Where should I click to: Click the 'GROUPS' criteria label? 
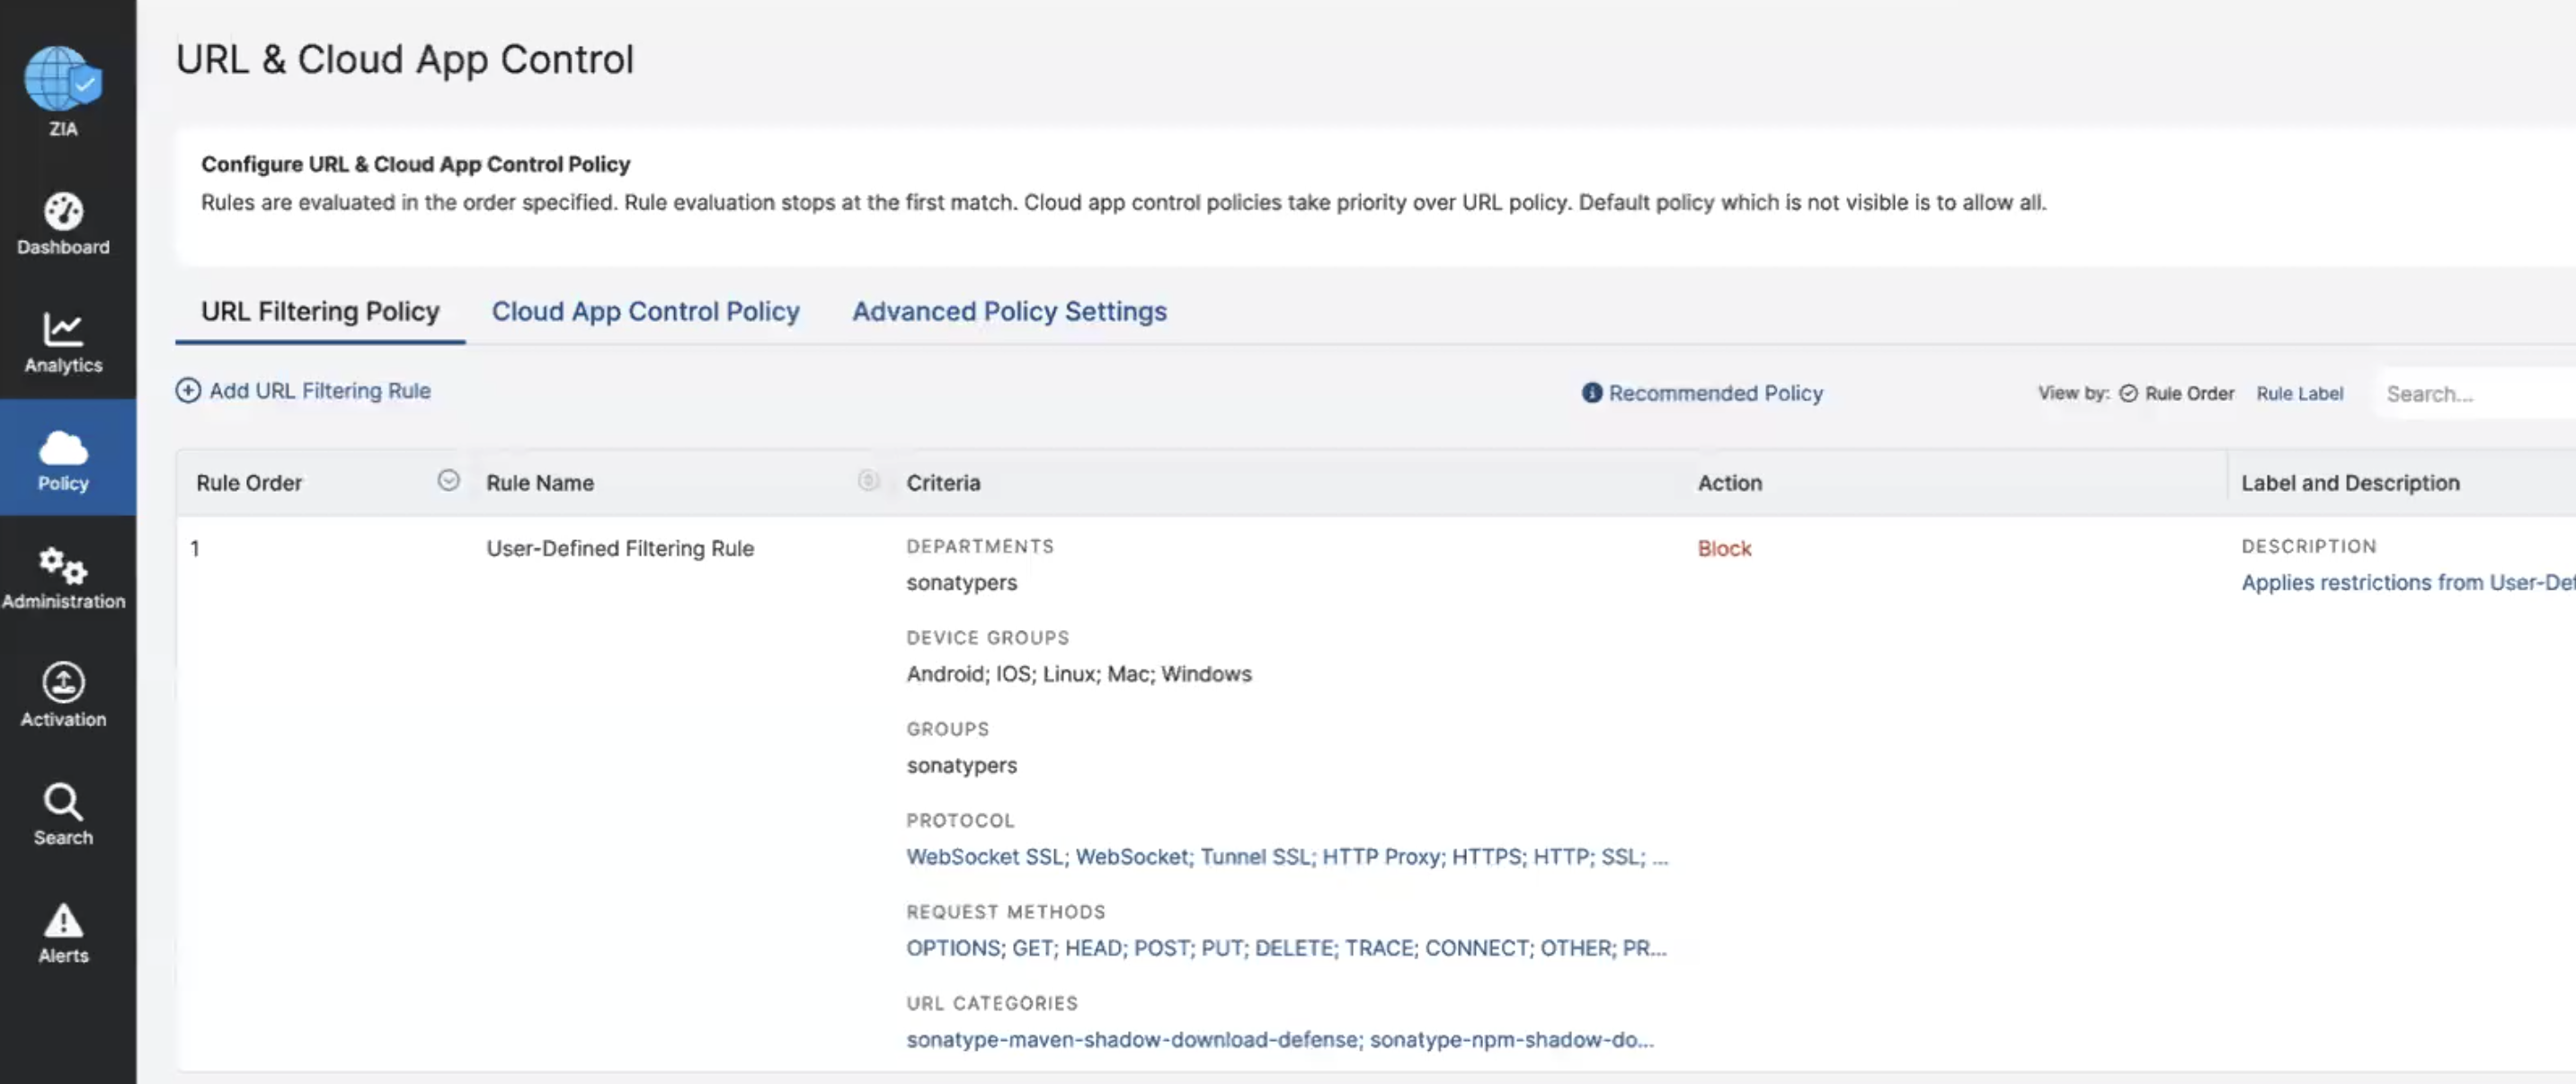pos(948,729)
